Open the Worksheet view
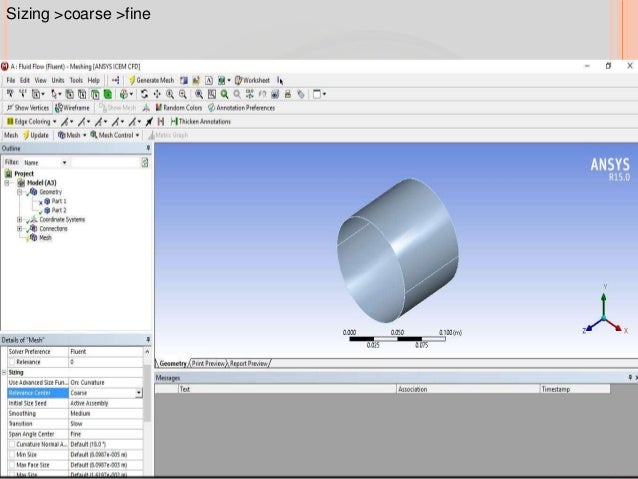This screenshot has height=479, width=638. tap(252, 80)
